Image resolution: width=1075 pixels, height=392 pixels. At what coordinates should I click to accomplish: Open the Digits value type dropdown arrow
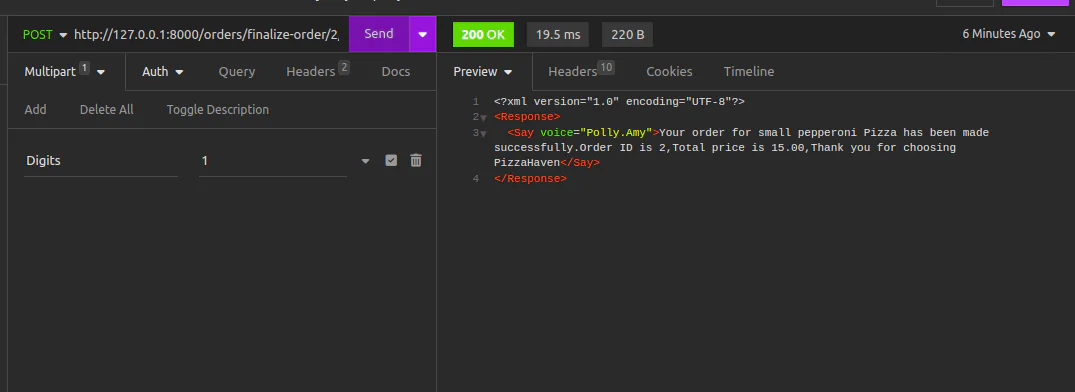tap(365, 161)
